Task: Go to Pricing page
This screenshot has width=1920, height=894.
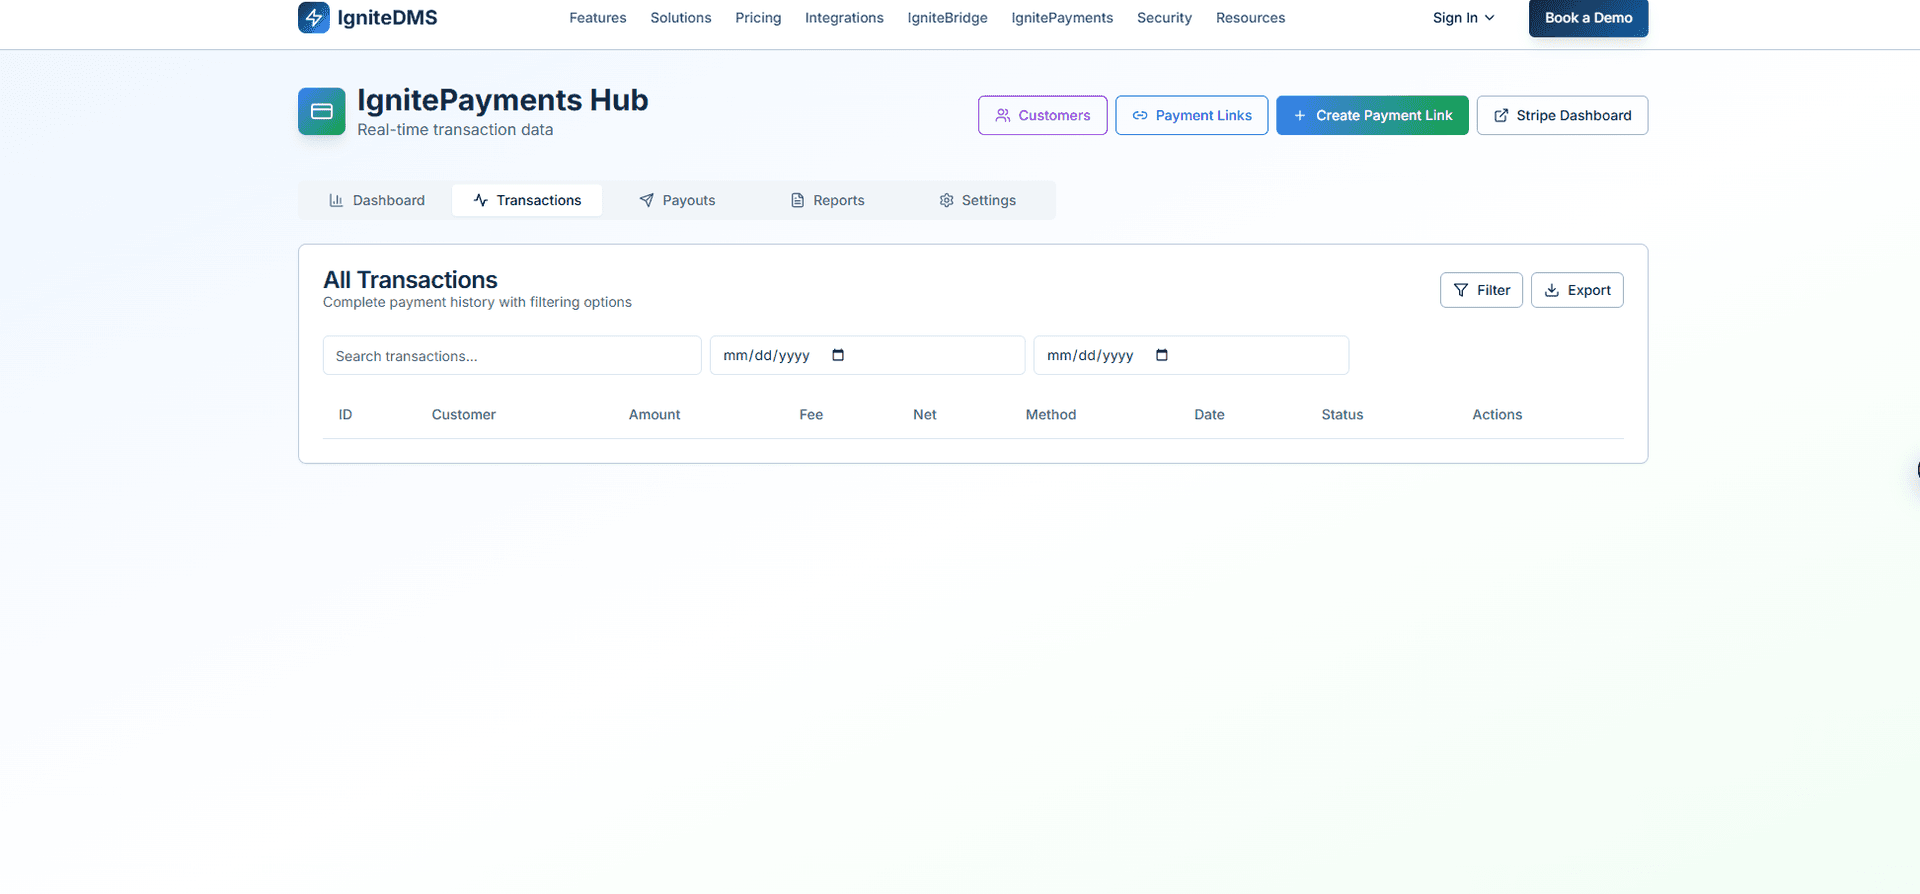Action: (758, 18)
